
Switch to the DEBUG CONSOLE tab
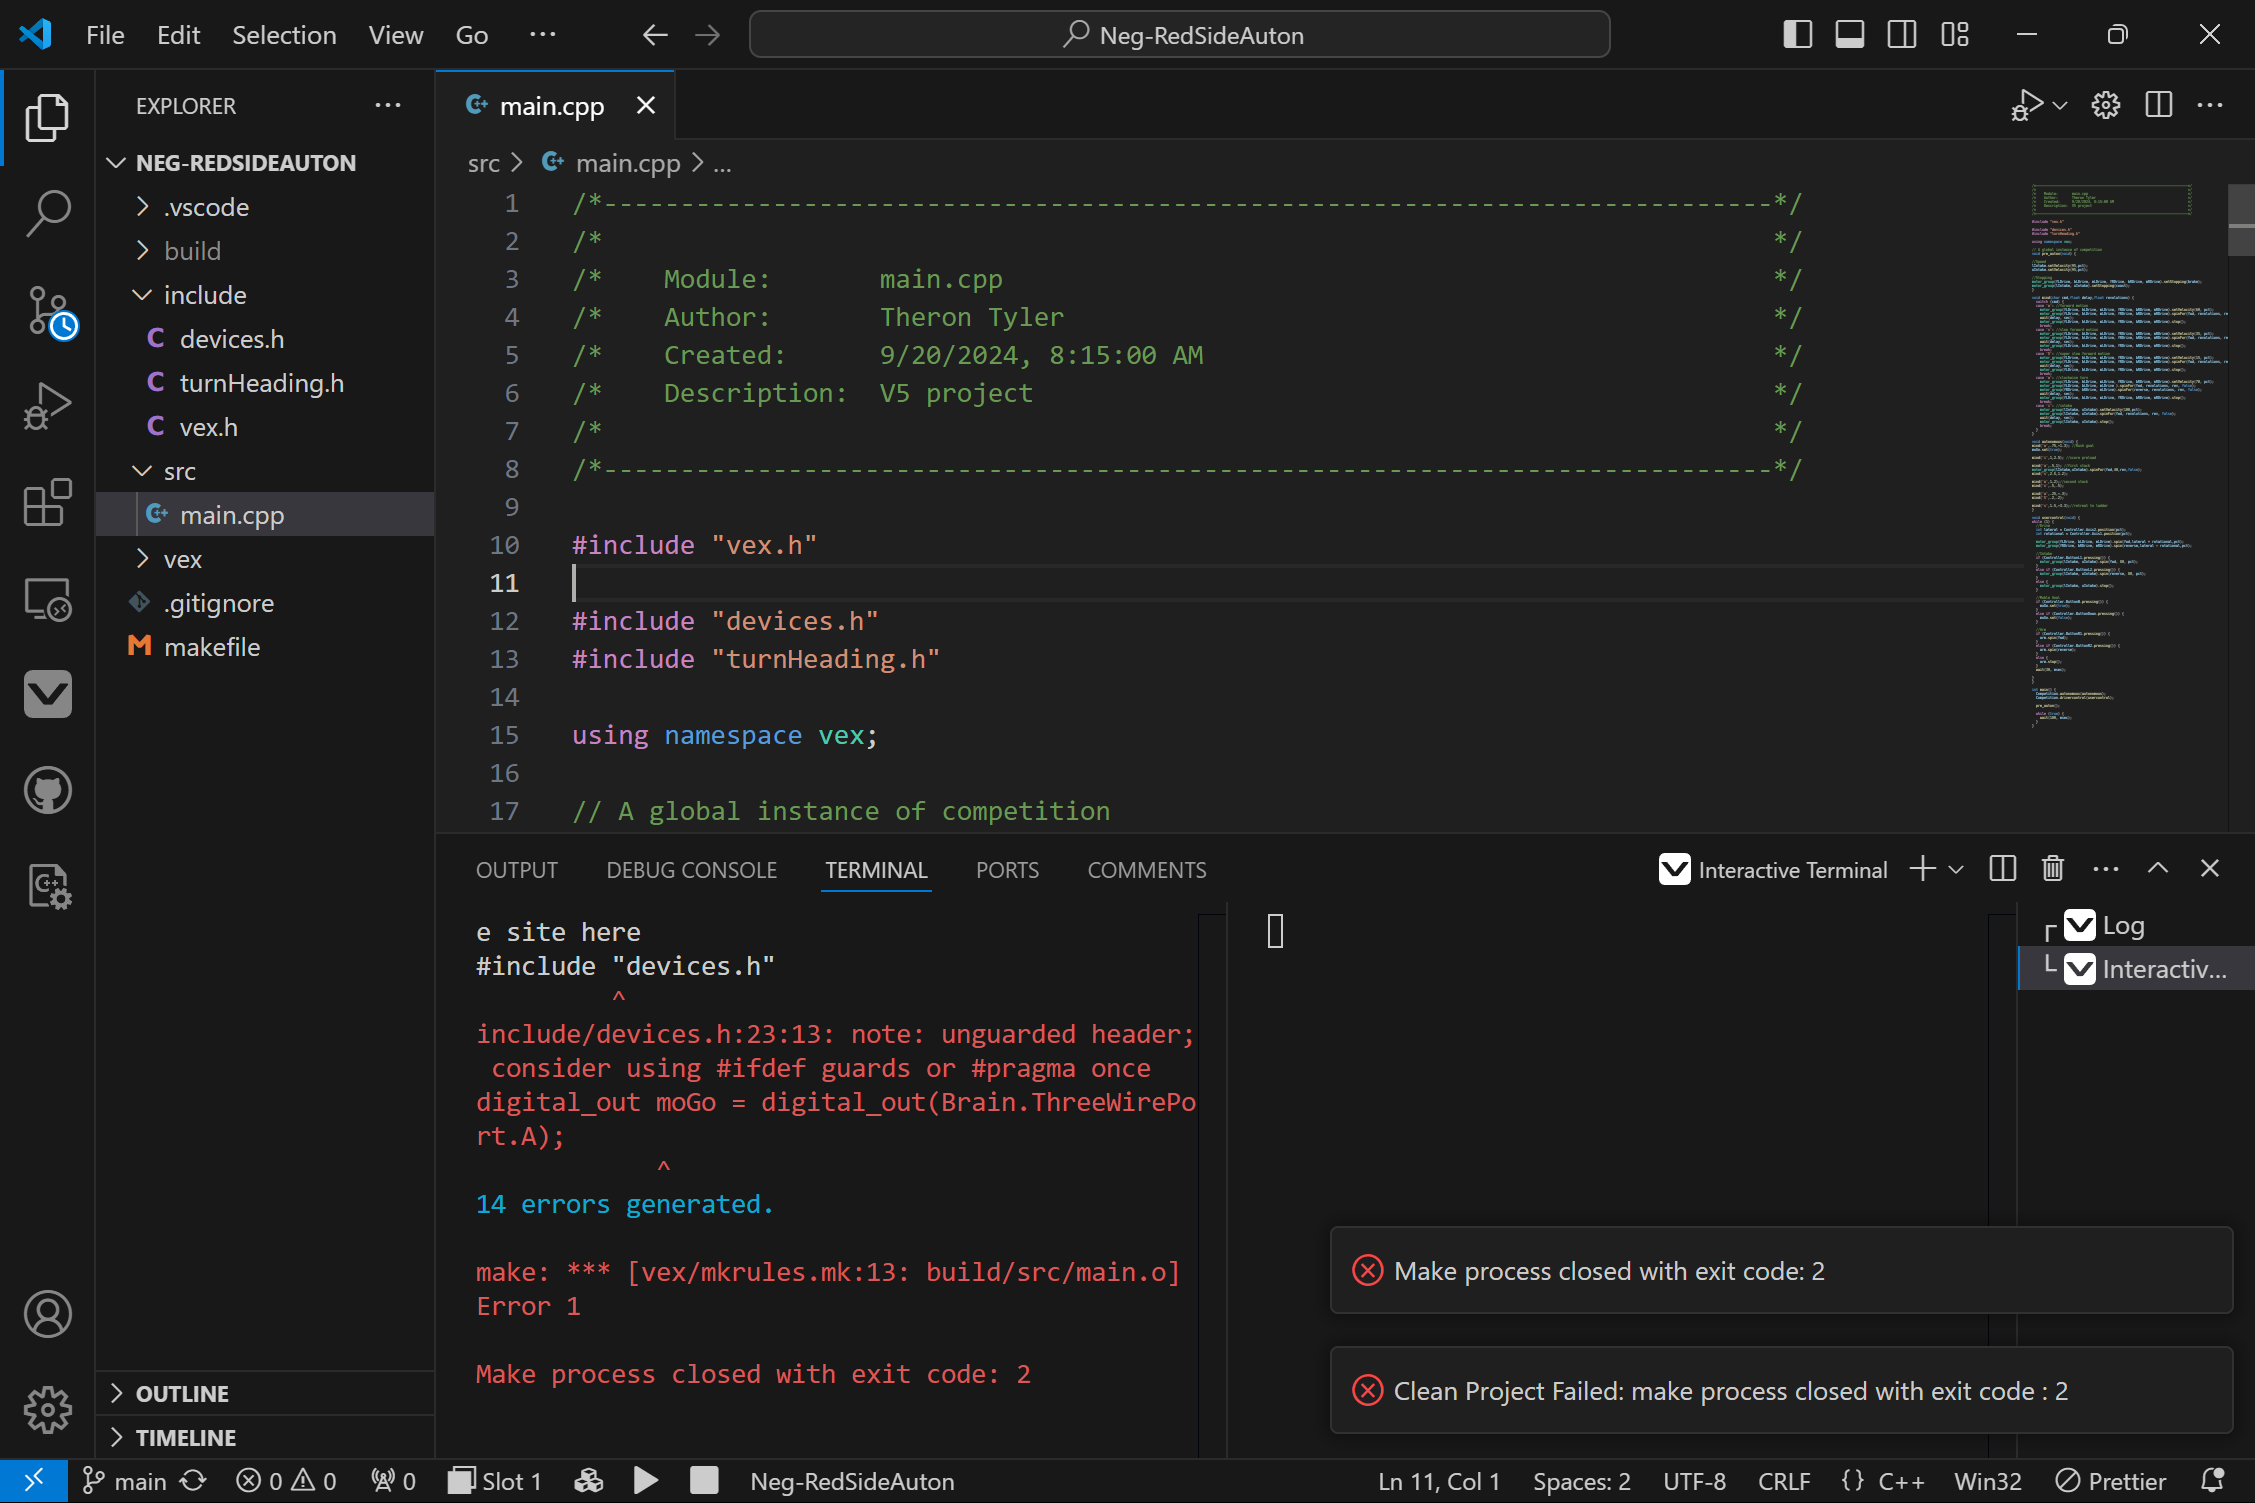(691, 869)
